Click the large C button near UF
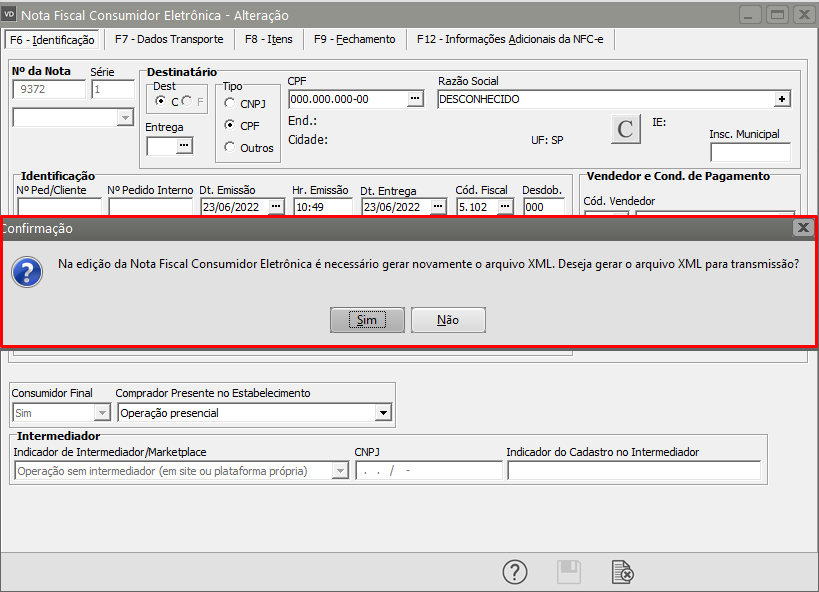Viewport: 819px width, 592px height. point(626,129)
